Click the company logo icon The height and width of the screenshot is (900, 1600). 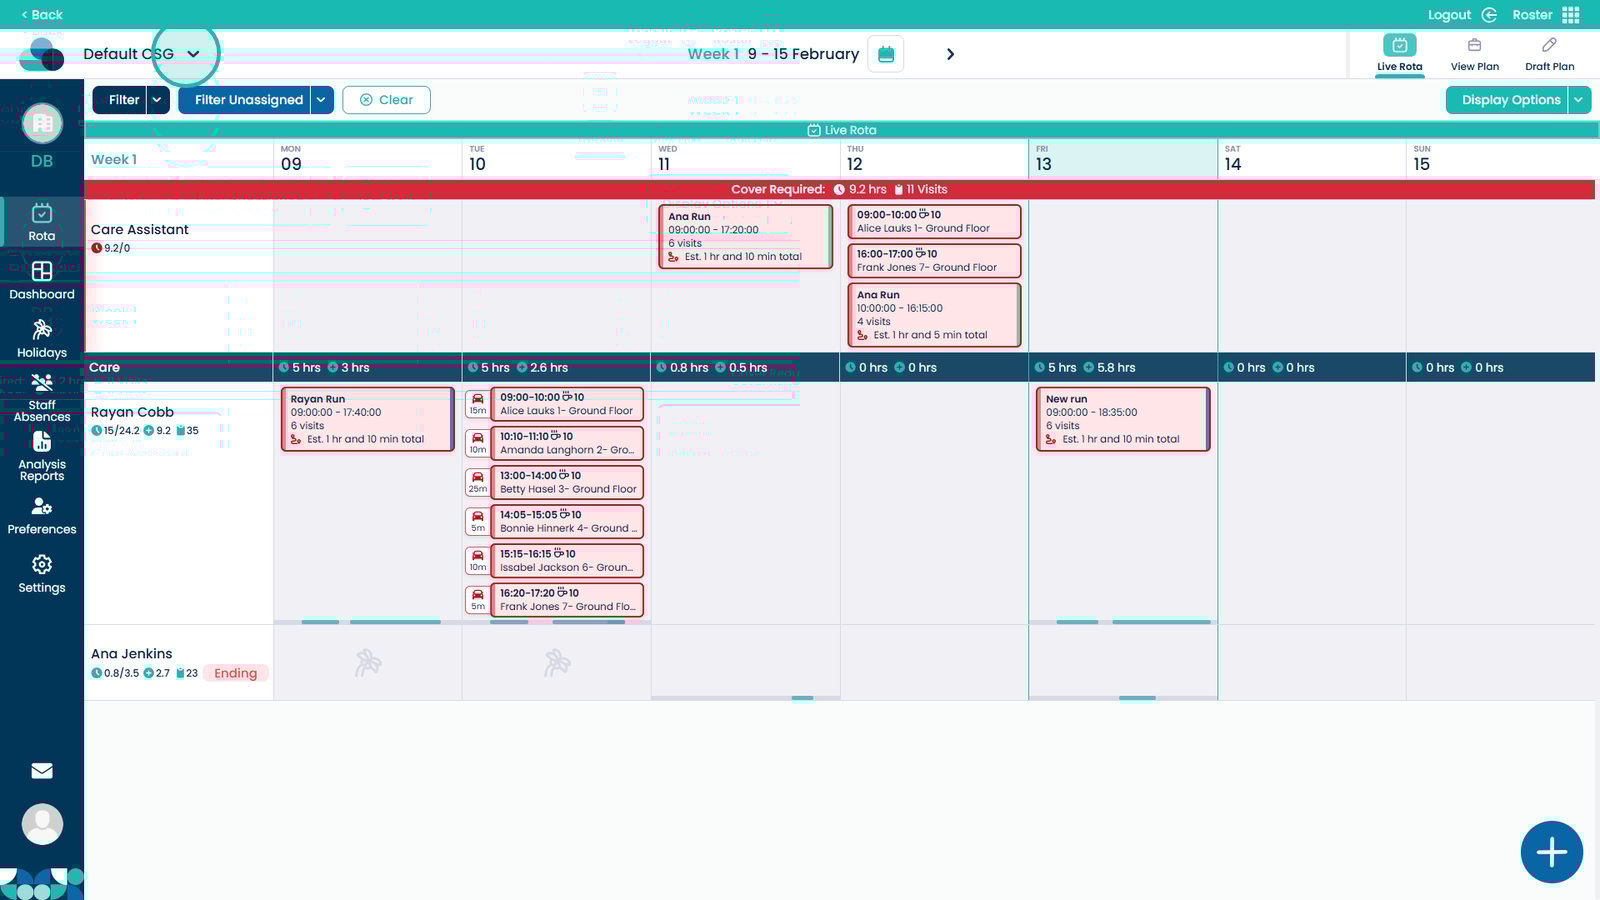pos(42,53)
